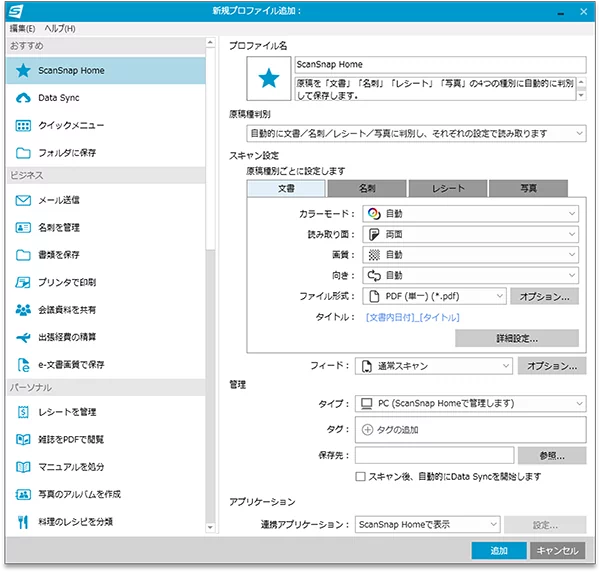Viewport: 600px width, 572px height.
Task: Select the 雑誌をPDFで閲覧 book icon
Action: pyautogui.click(x=23, y=439)
